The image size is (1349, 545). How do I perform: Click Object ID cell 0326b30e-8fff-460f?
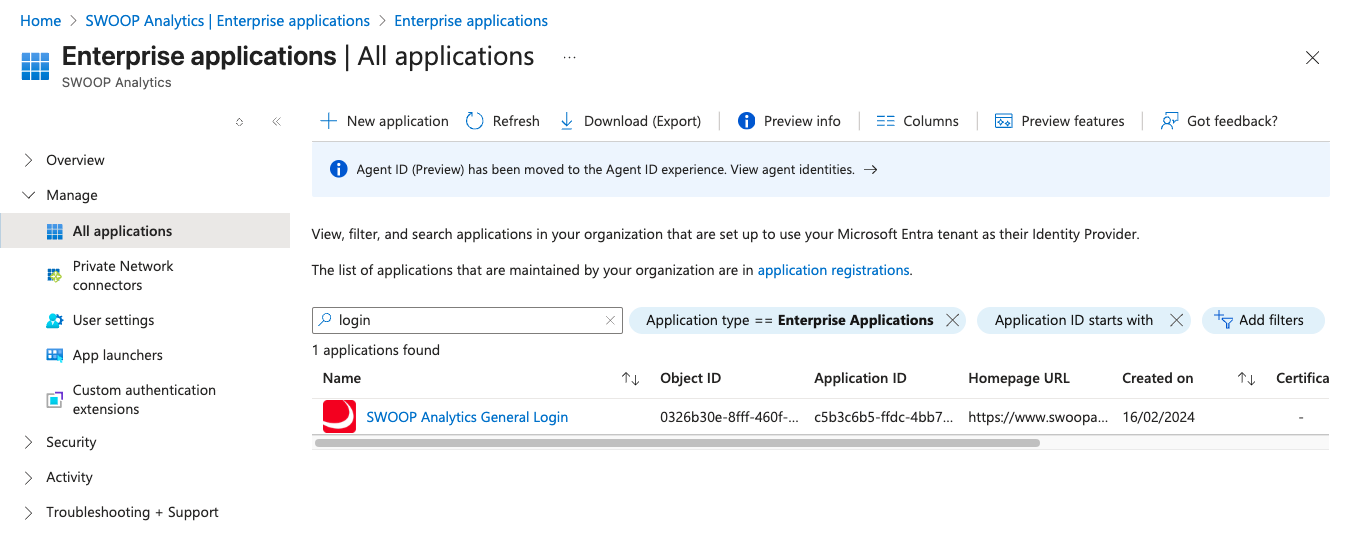pos(729,417)
